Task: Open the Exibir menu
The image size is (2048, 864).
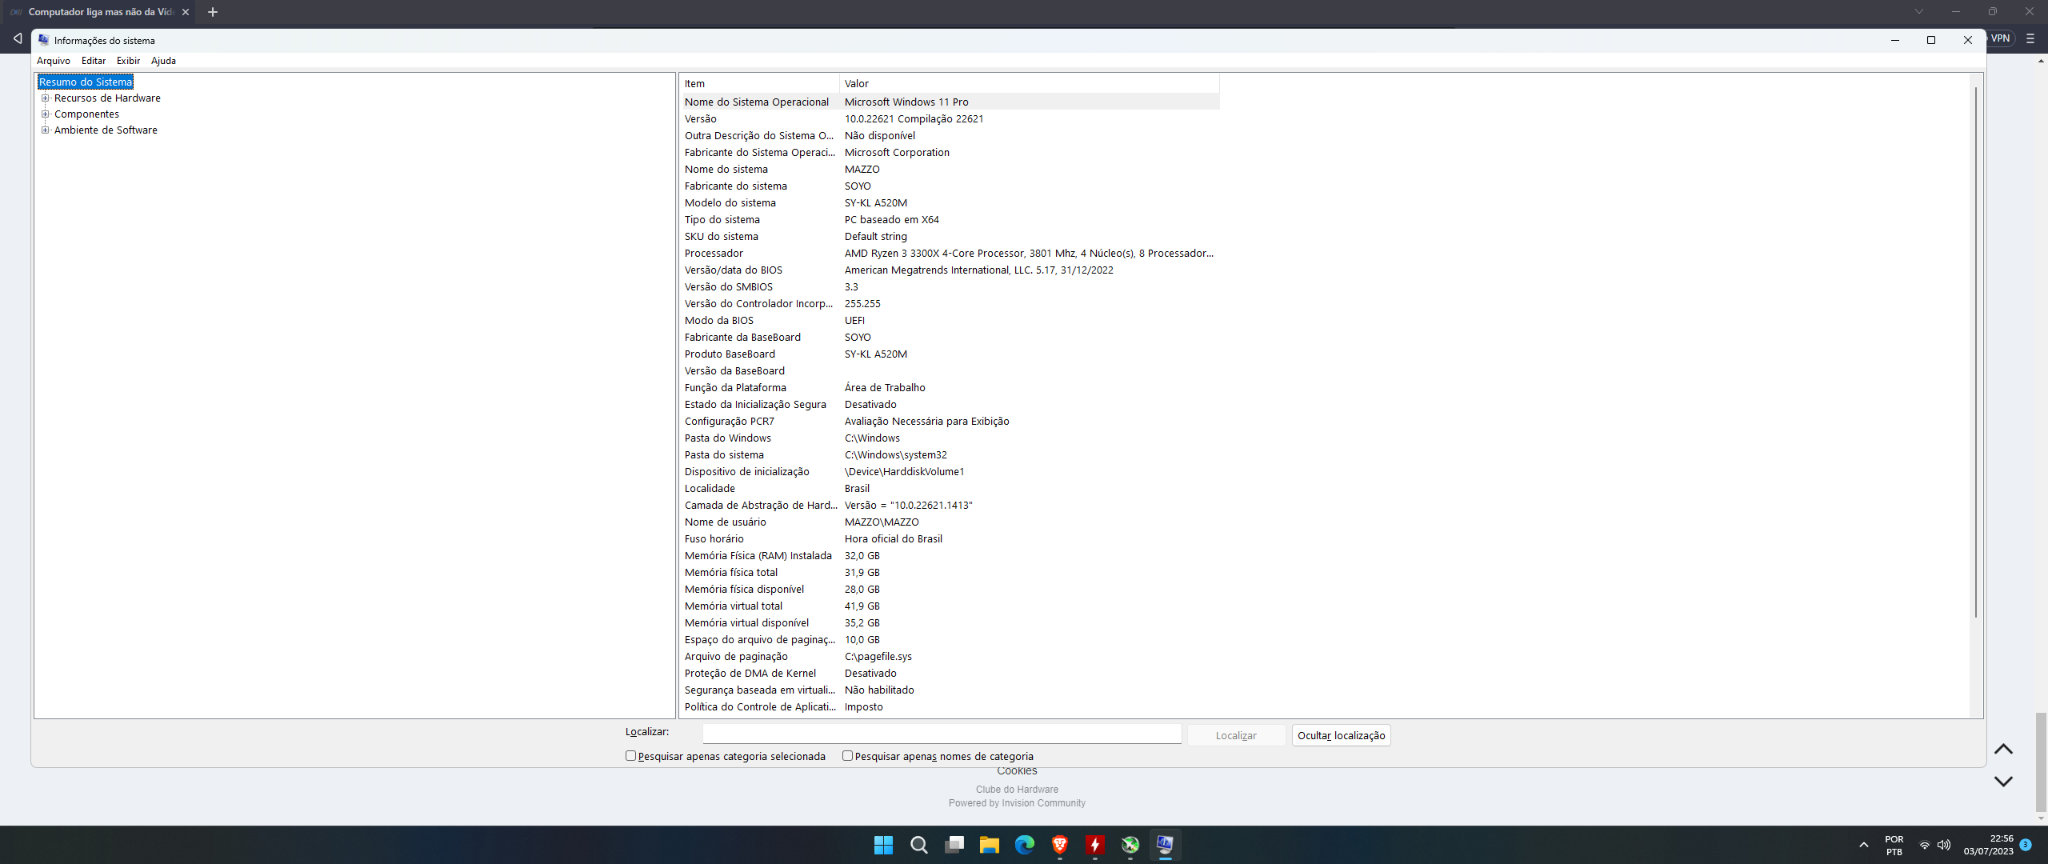Action: click(128, 61)
